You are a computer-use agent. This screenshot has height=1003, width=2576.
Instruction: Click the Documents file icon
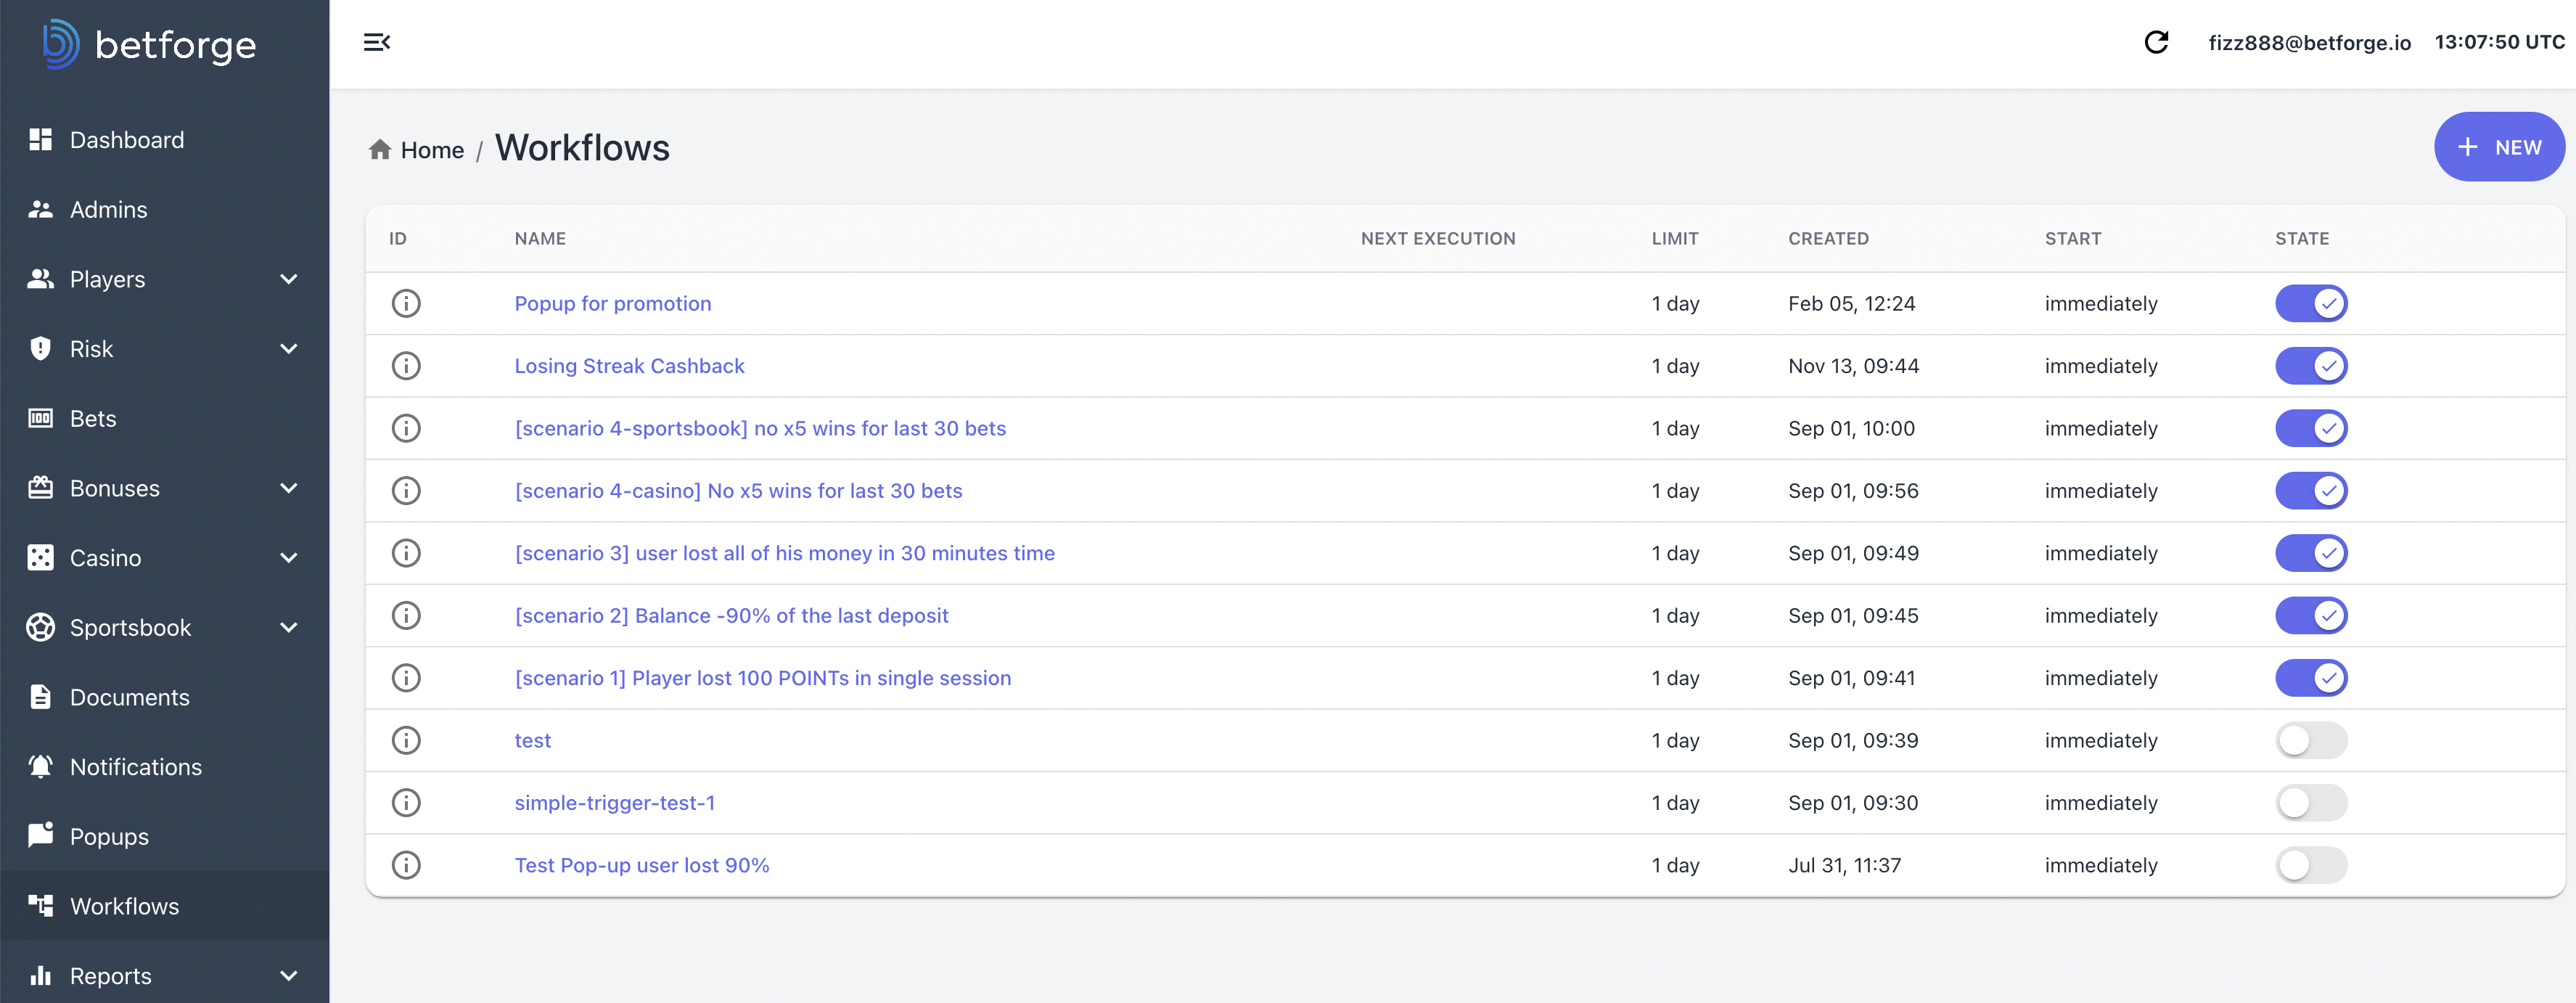[x=40, y=697]
